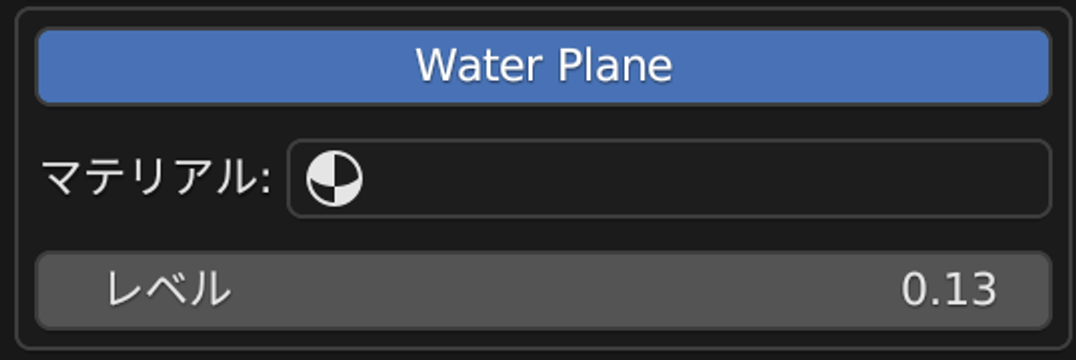This screenshot has height=360, width=1076.
Task: Select the レベル 0.13 numeric field
Action: click(543, 290)
